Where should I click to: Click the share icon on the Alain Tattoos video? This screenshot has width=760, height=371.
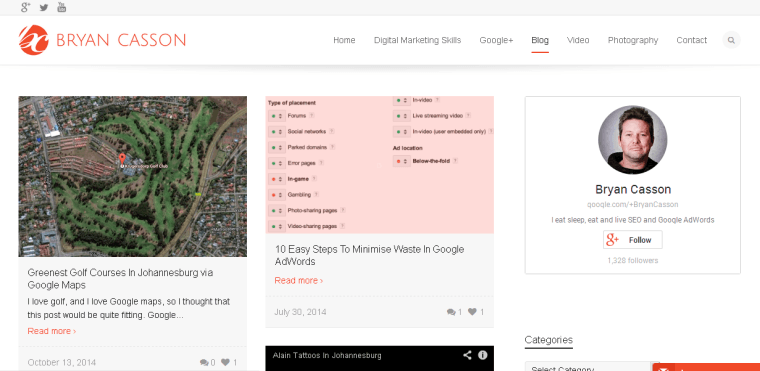click(467, 355)
